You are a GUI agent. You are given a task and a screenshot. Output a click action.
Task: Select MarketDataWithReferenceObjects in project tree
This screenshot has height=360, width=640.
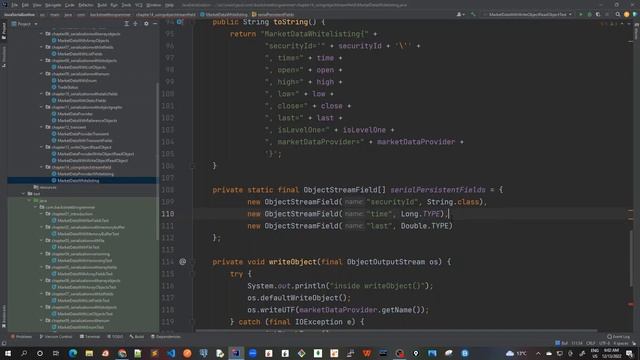(x=87, y=120)
